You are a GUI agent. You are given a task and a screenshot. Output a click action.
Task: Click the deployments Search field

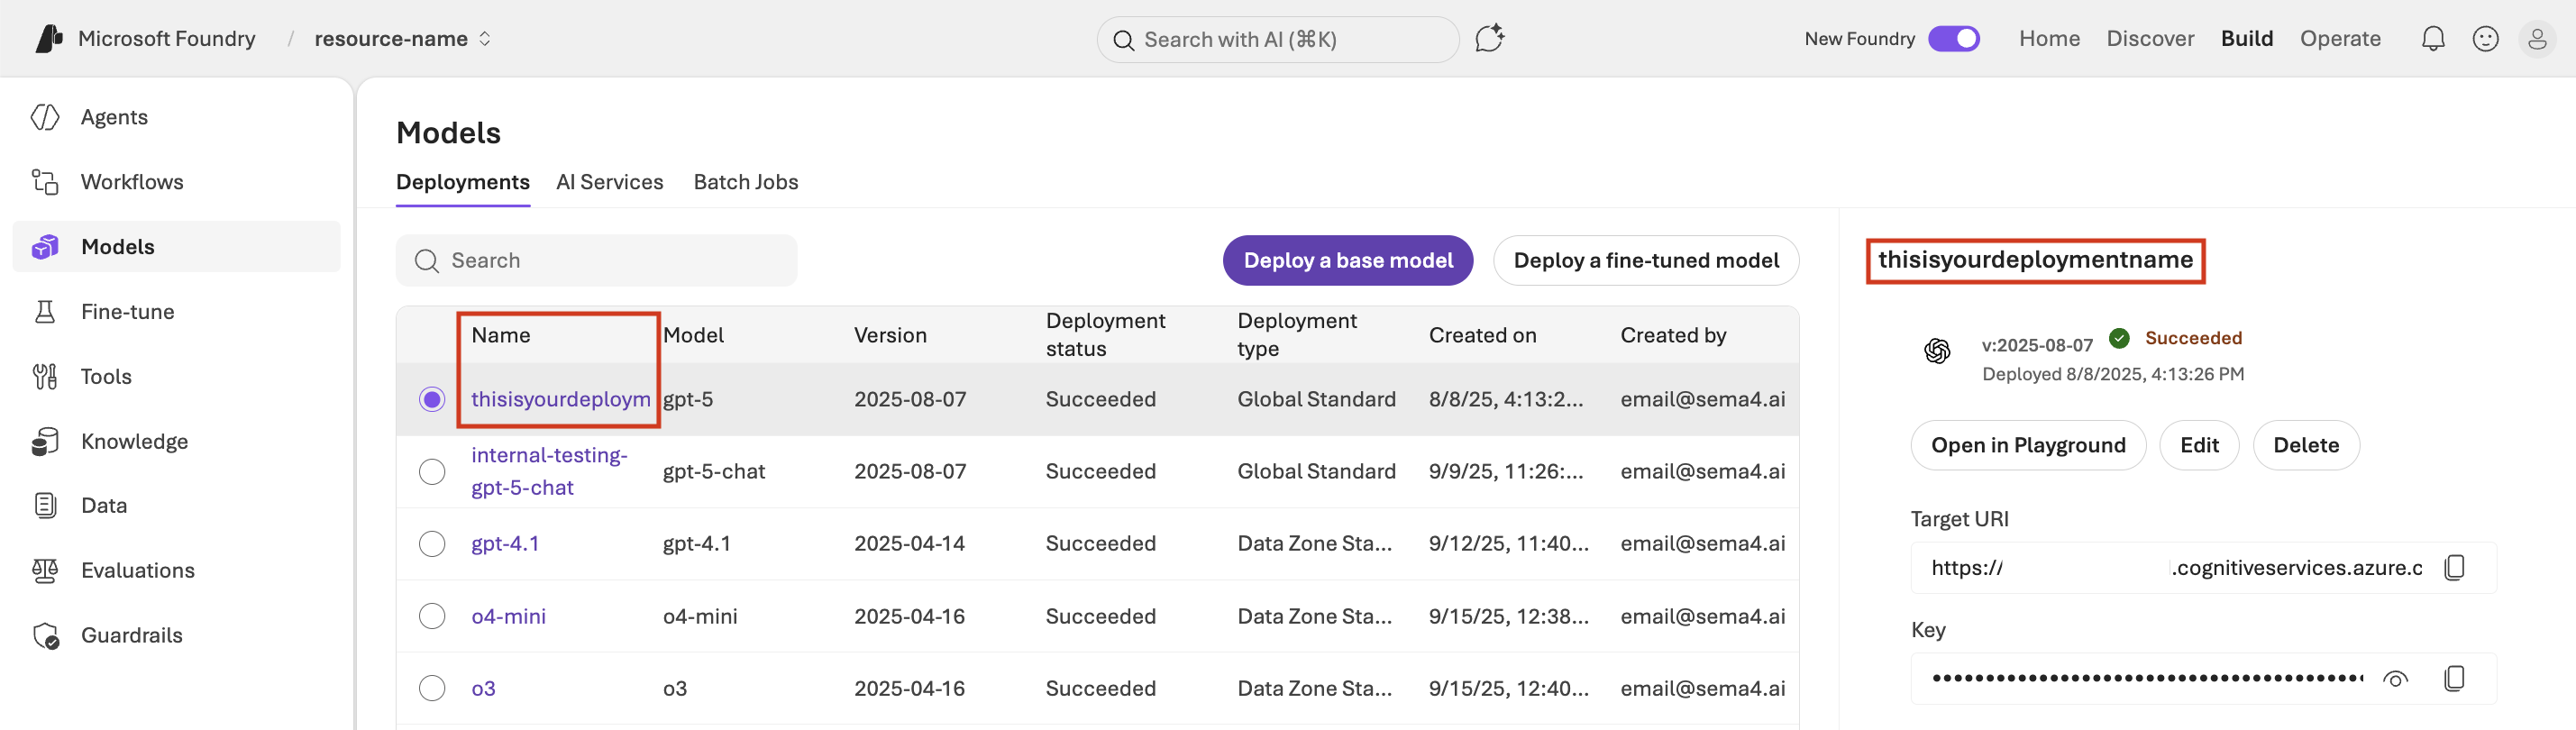(x=597, y=261)
